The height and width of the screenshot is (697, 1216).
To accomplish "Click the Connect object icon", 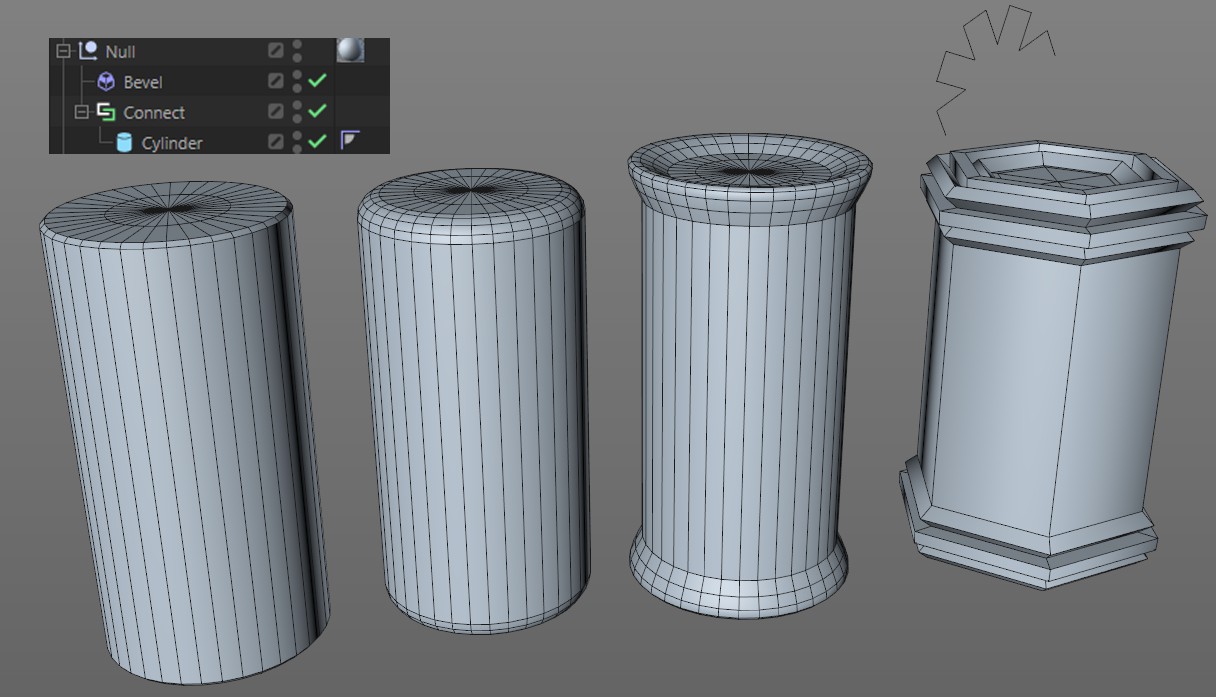I will 106,112.
